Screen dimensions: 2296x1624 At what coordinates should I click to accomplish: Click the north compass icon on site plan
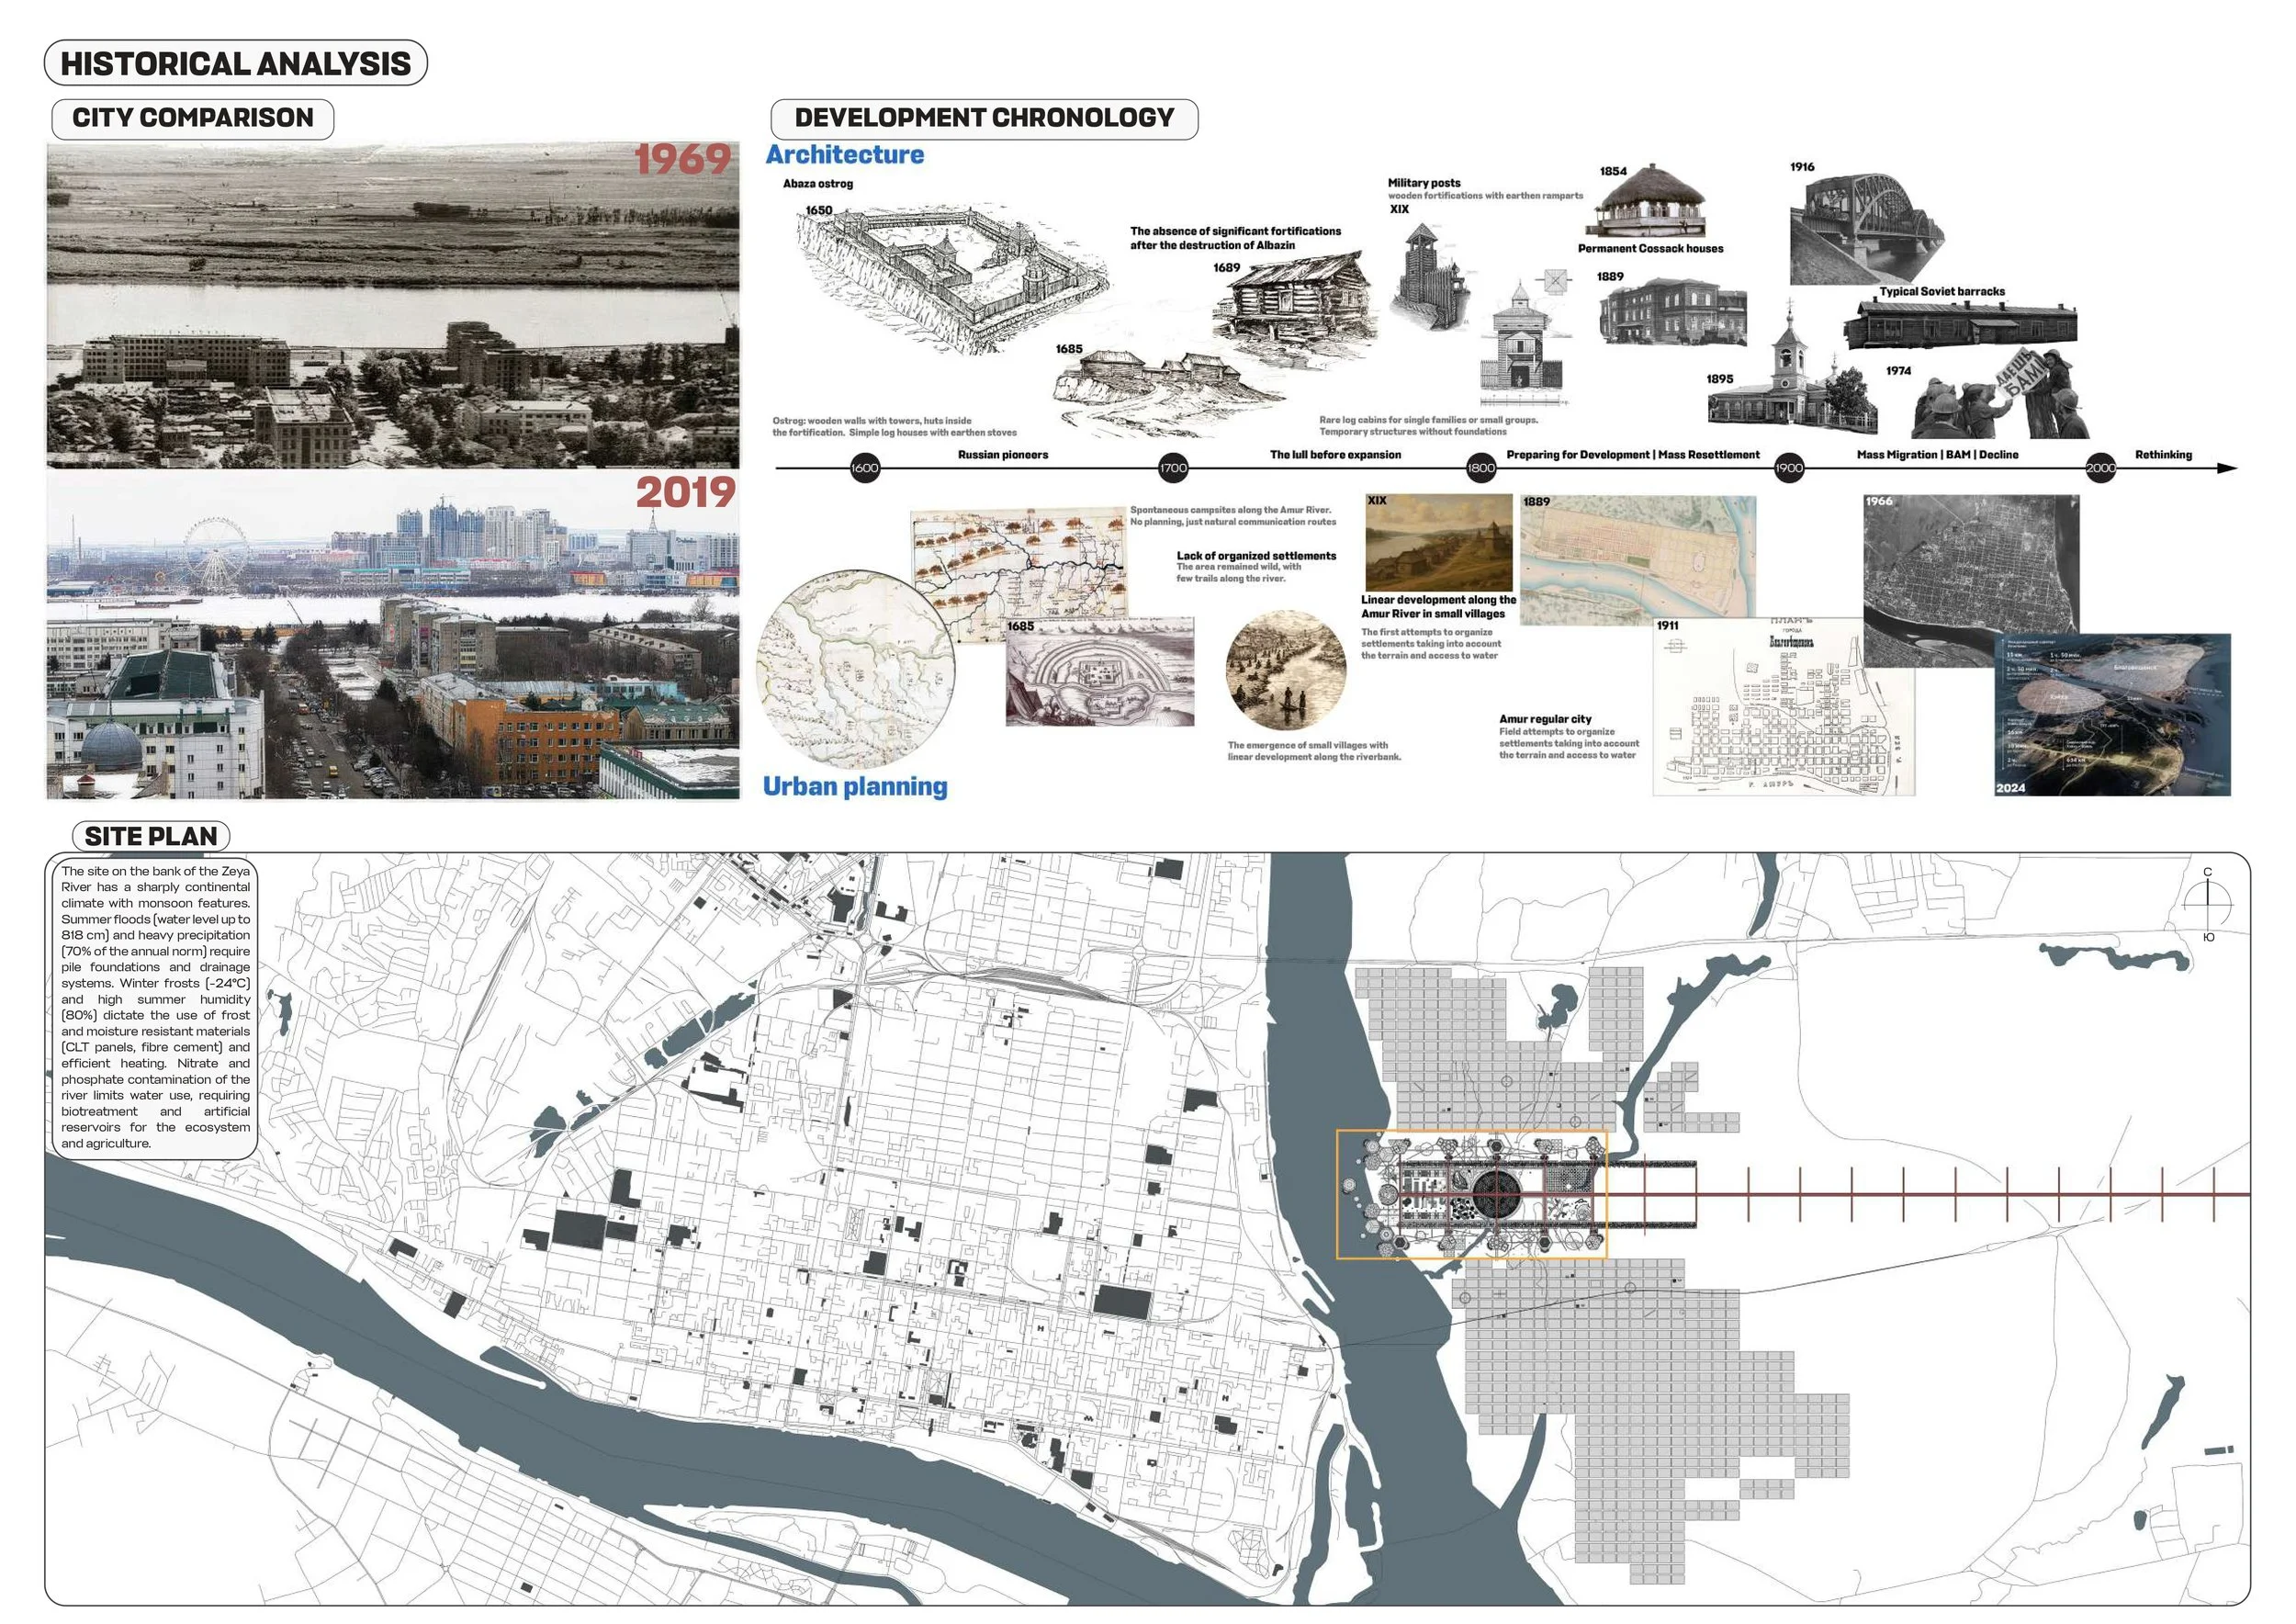point(2207,903)
